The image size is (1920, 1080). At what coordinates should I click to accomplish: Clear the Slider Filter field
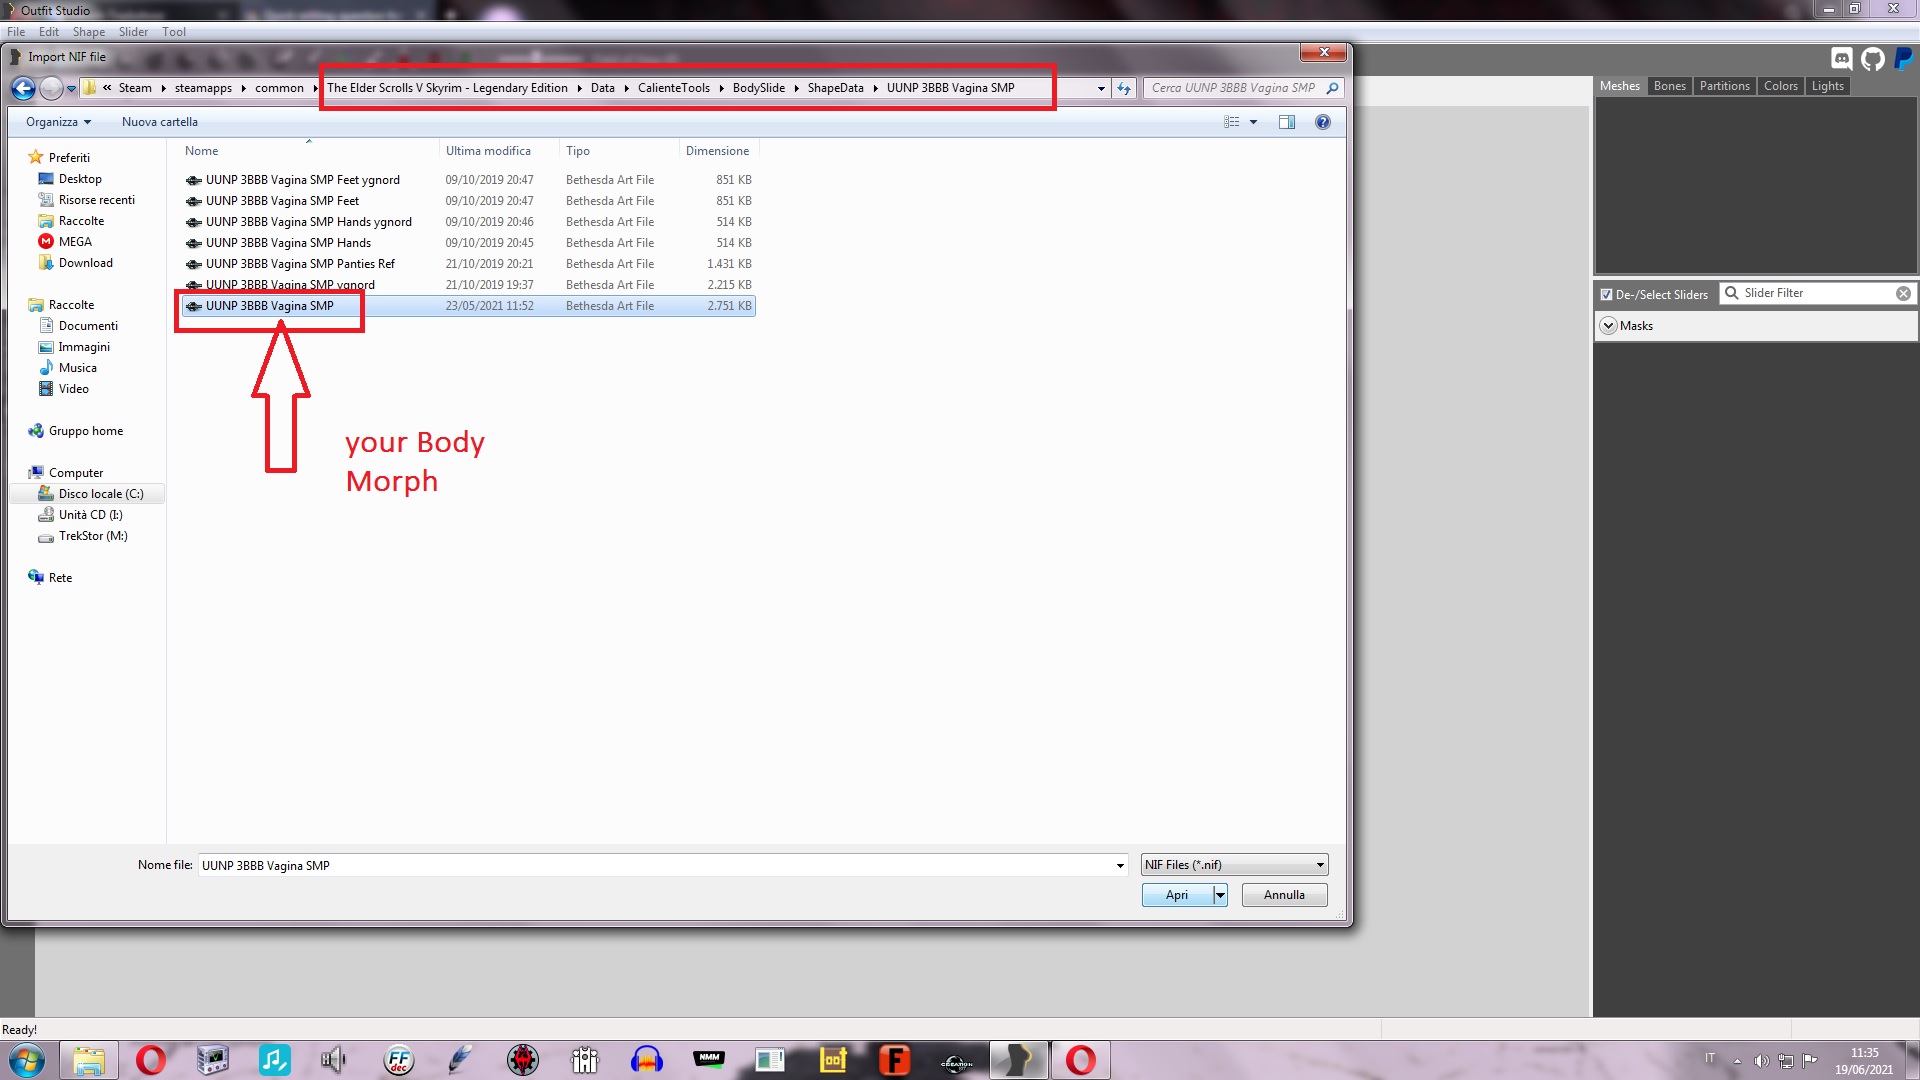(x=1903, y=294)
